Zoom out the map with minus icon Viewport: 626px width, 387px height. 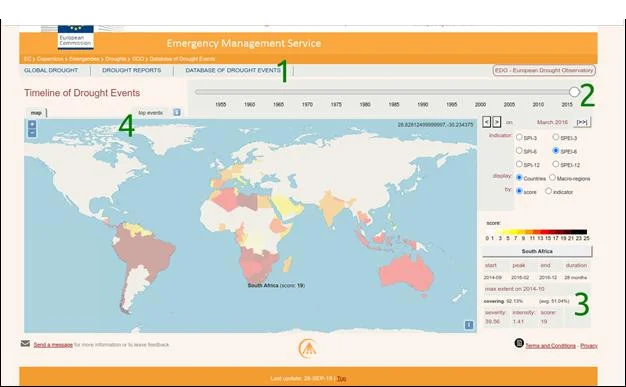click(x=32, y=133)
